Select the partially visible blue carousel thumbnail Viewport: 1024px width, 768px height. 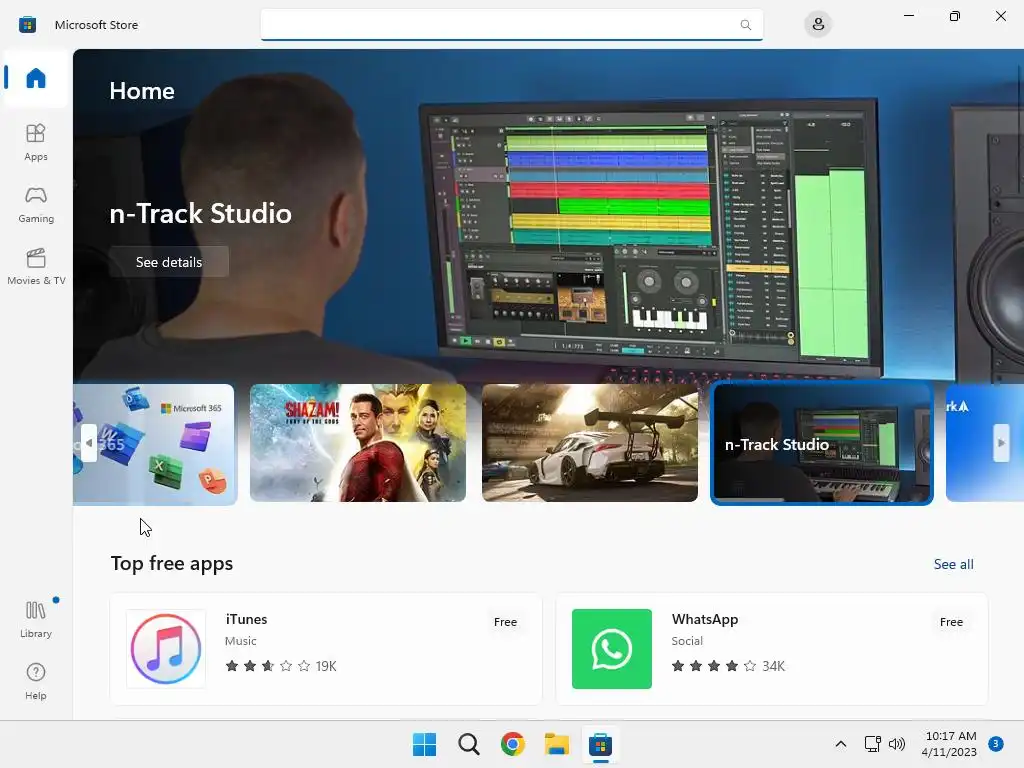985,443
